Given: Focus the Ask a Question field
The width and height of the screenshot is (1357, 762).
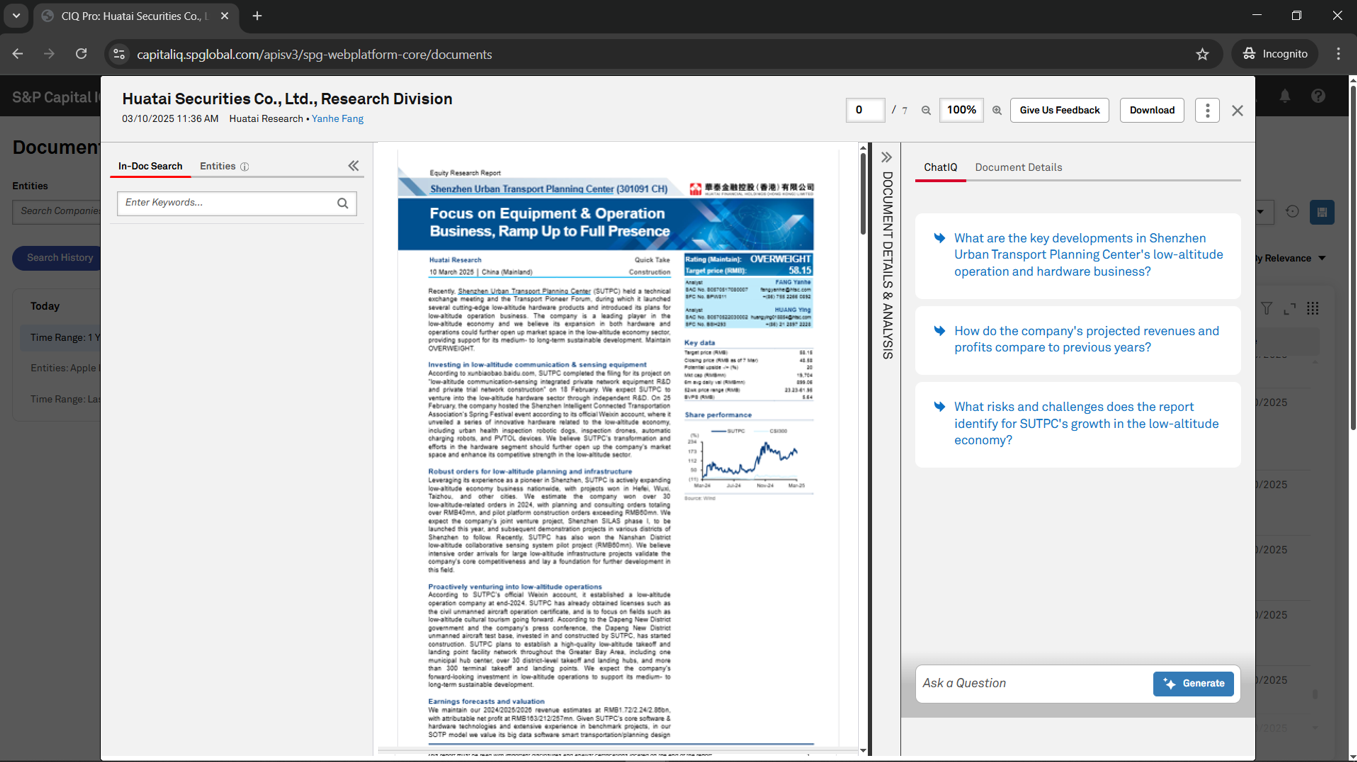Looking at the screenshot, I should pos(1033,684).
